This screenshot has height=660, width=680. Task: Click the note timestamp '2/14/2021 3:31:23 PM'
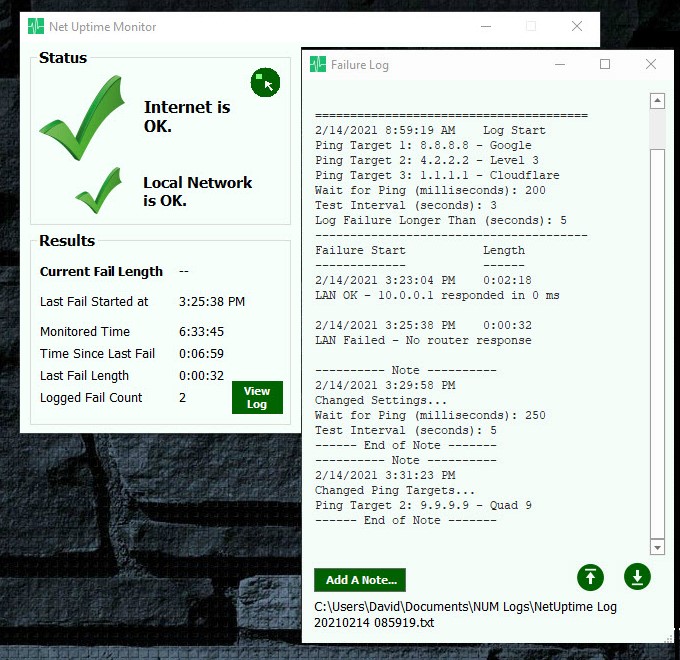(385, 475)
